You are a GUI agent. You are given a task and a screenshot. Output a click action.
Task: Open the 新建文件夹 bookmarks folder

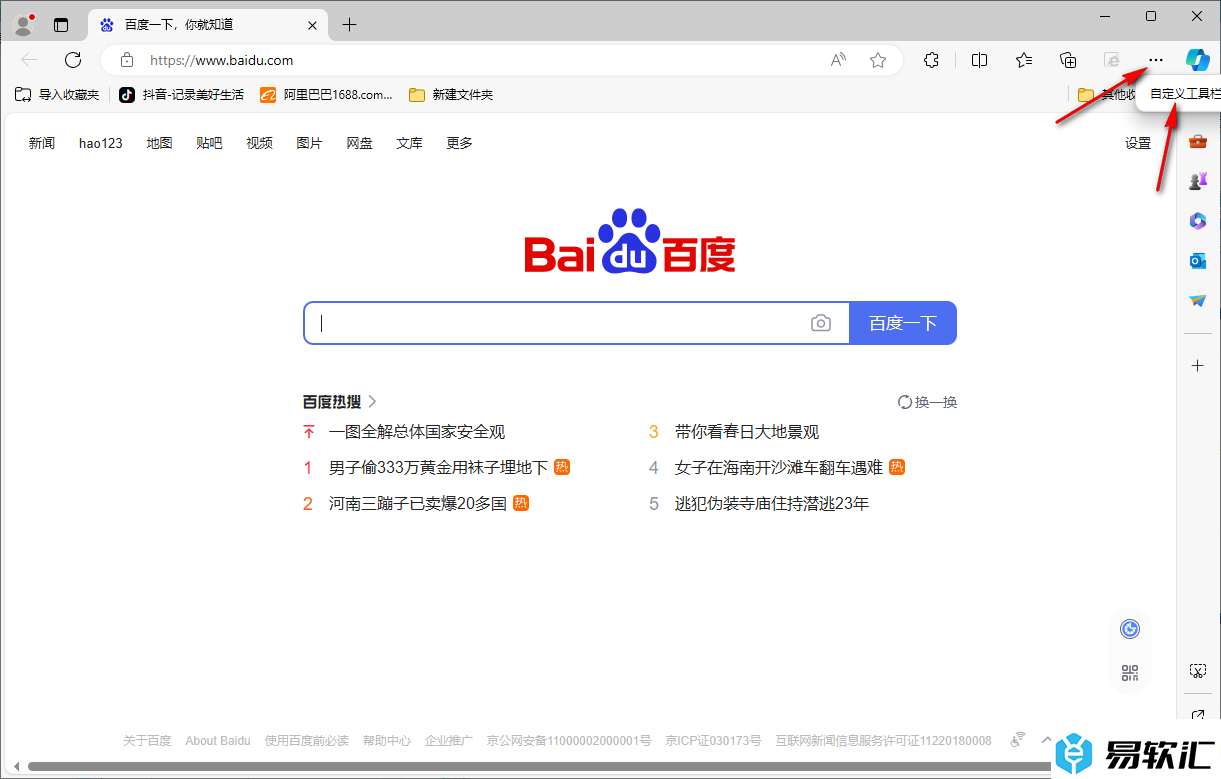tap(451, 95)
